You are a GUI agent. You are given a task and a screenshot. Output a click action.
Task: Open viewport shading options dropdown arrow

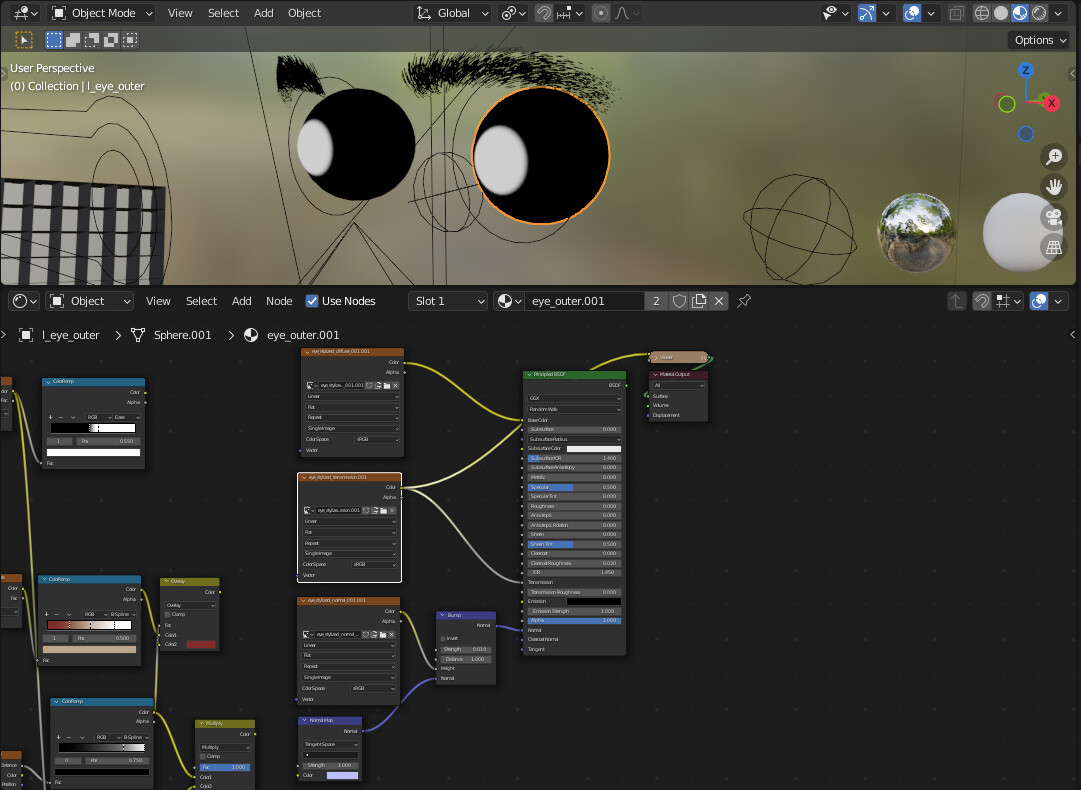tap(1059, 13)
